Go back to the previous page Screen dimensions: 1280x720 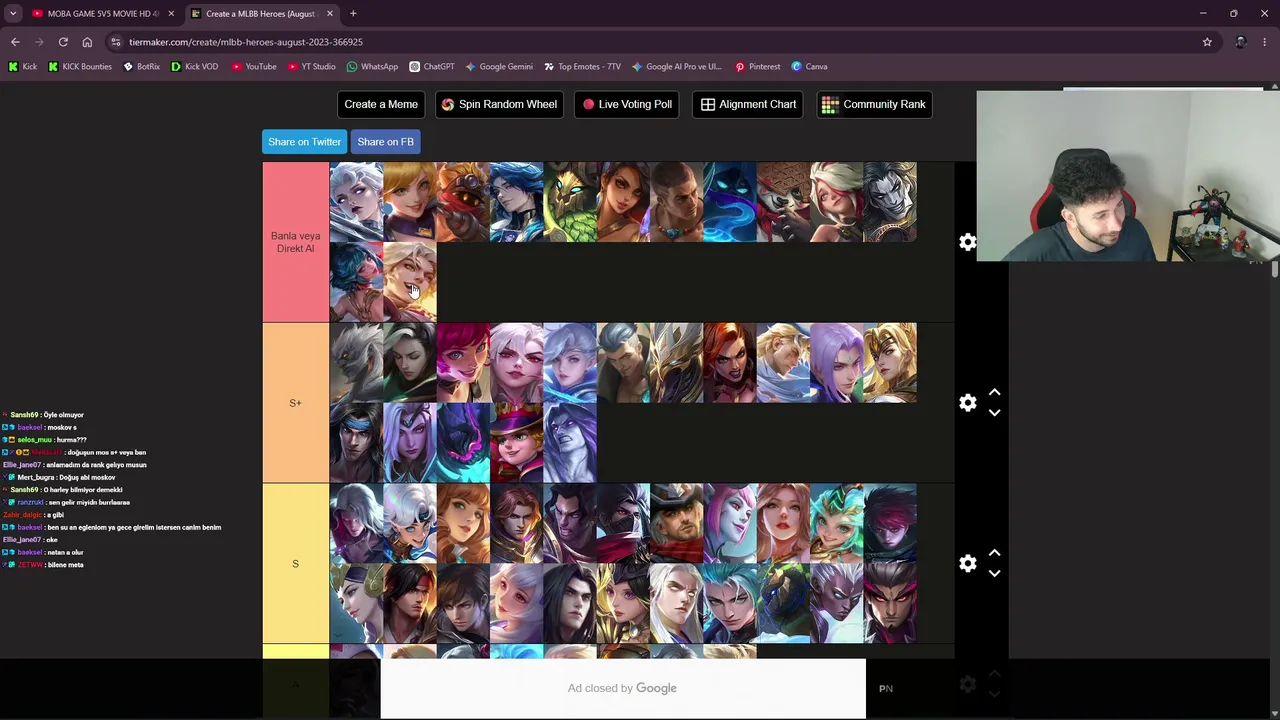(x=15, y=42)
